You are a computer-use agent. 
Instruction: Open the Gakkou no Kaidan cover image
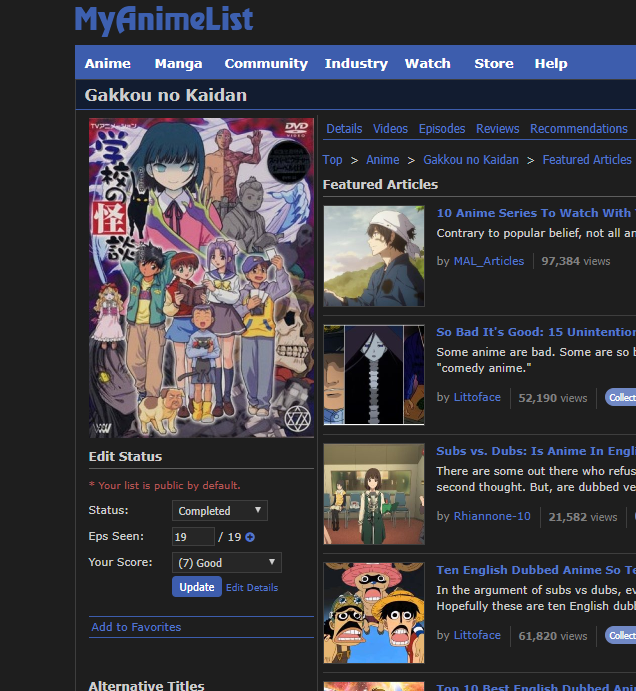tap(201, 277)
